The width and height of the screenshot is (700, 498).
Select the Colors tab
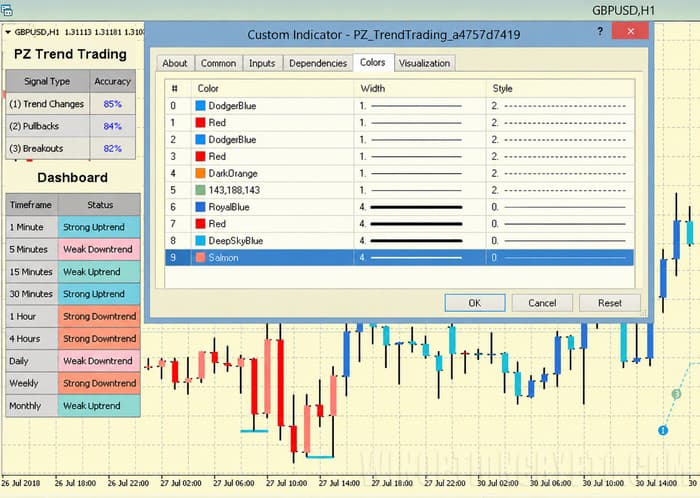click(373, 62)
